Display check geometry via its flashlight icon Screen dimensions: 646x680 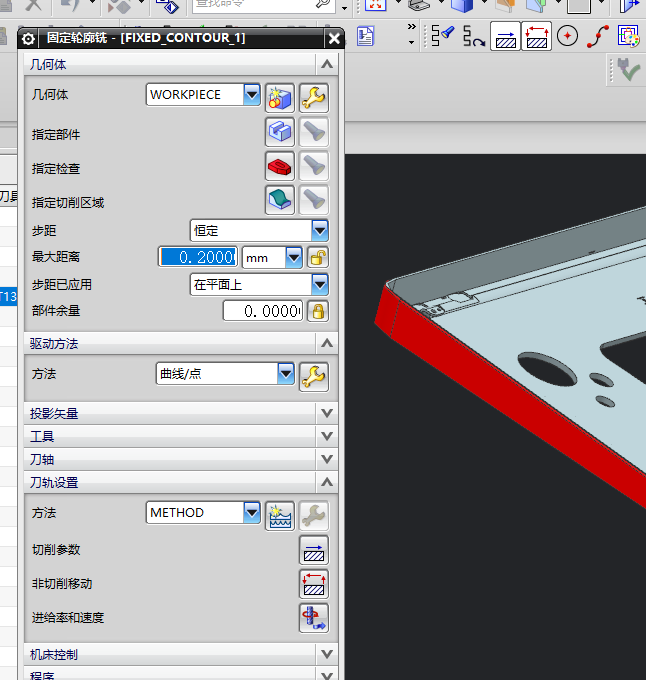coord(313,166)
